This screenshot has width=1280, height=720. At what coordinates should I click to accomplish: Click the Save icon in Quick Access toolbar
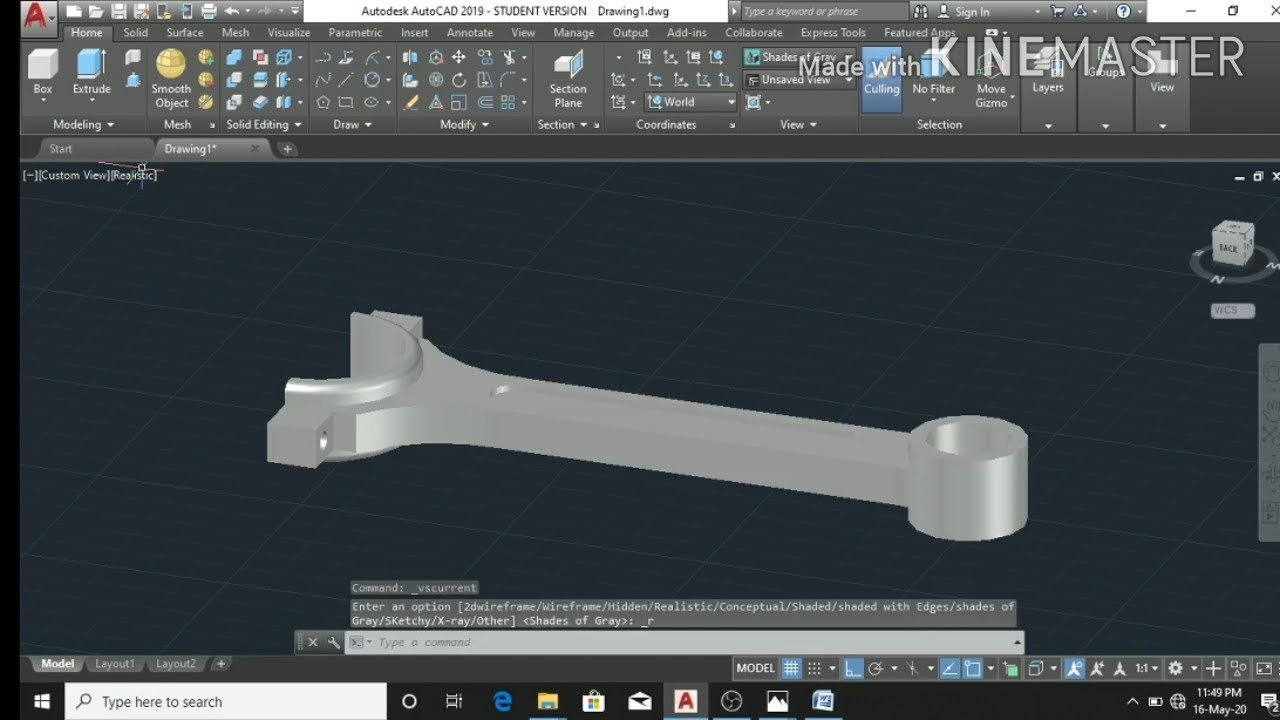(x=118, y=12)
